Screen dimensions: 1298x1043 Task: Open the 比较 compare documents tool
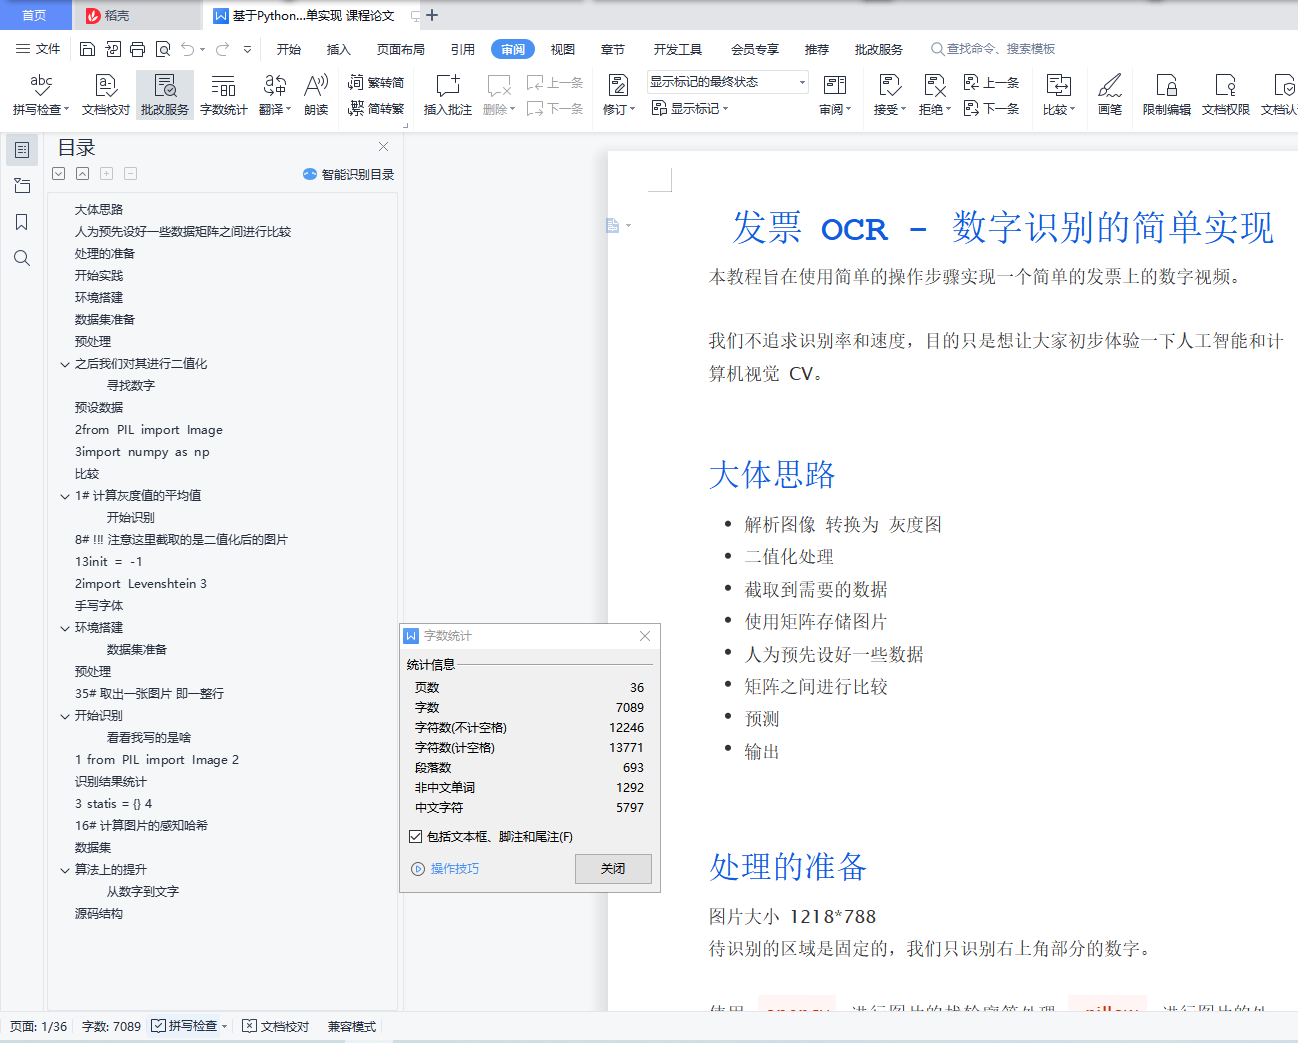point(1059,95)
